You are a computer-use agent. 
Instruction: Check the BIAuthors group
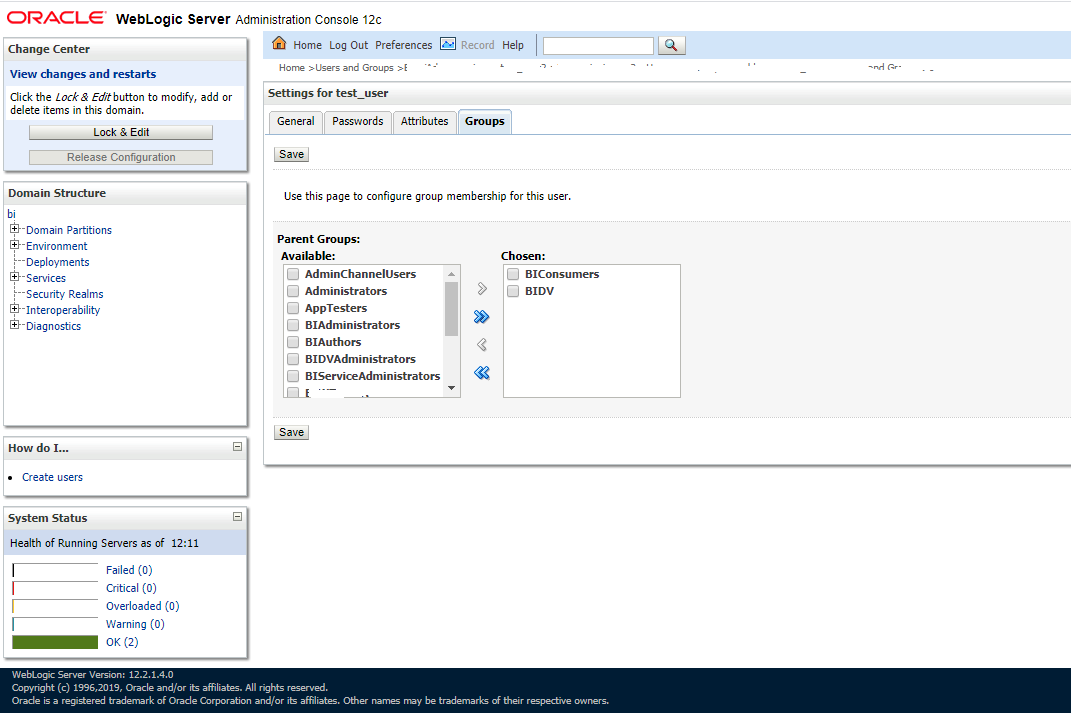[x=293, y=342]
